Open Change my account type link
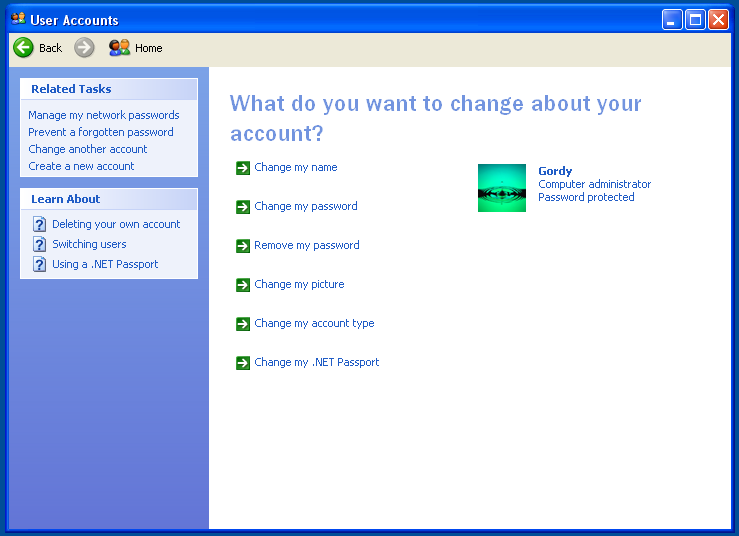This screenshot has width=739, height=536. coord(314,323)
